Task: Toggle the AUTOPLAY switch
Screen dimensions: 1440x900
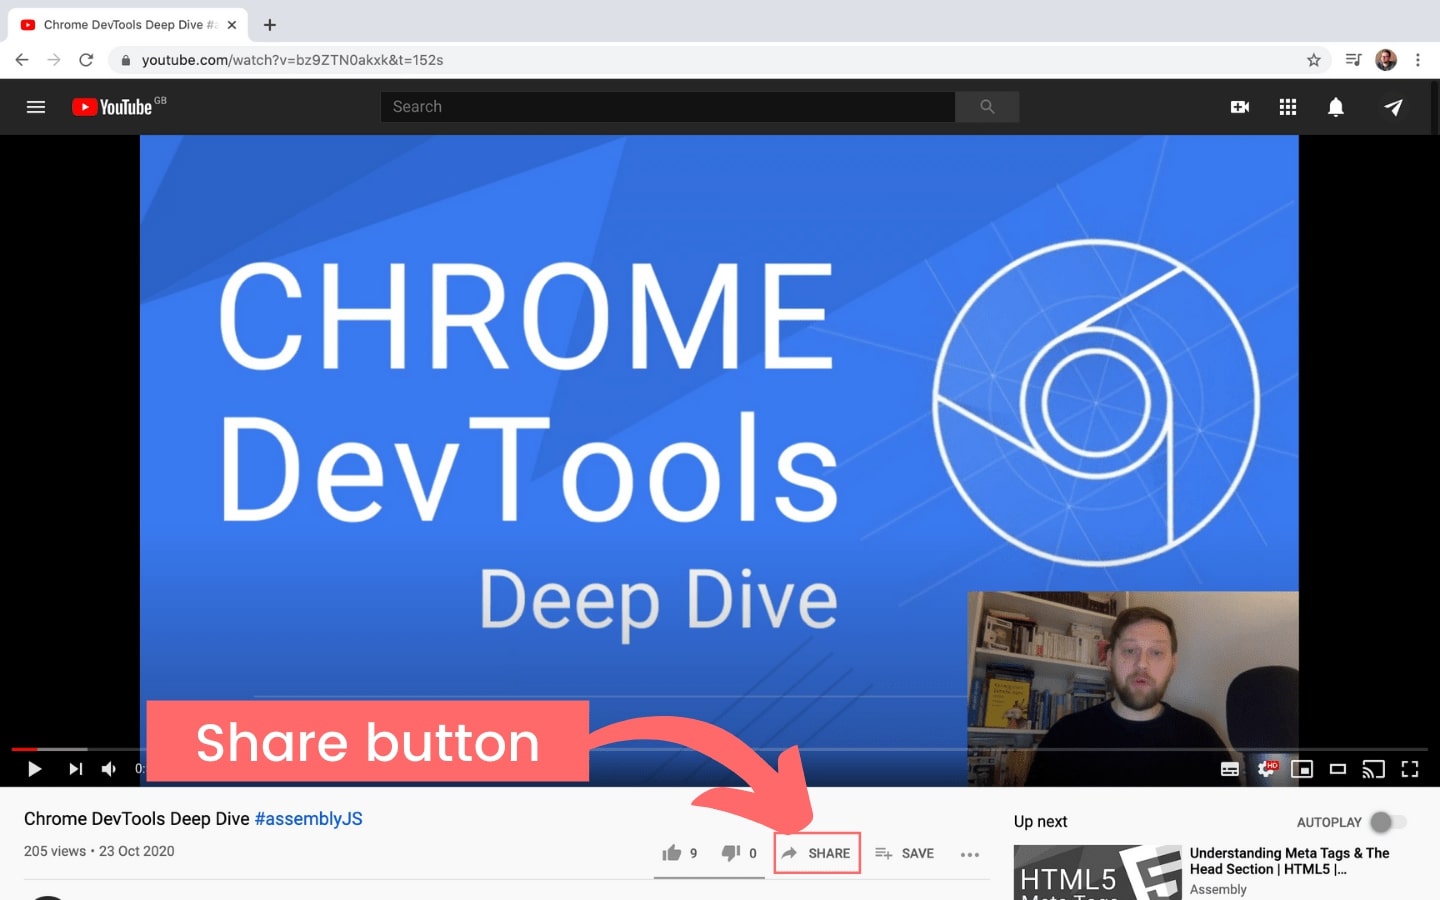Action: [x=1387, y=822]
